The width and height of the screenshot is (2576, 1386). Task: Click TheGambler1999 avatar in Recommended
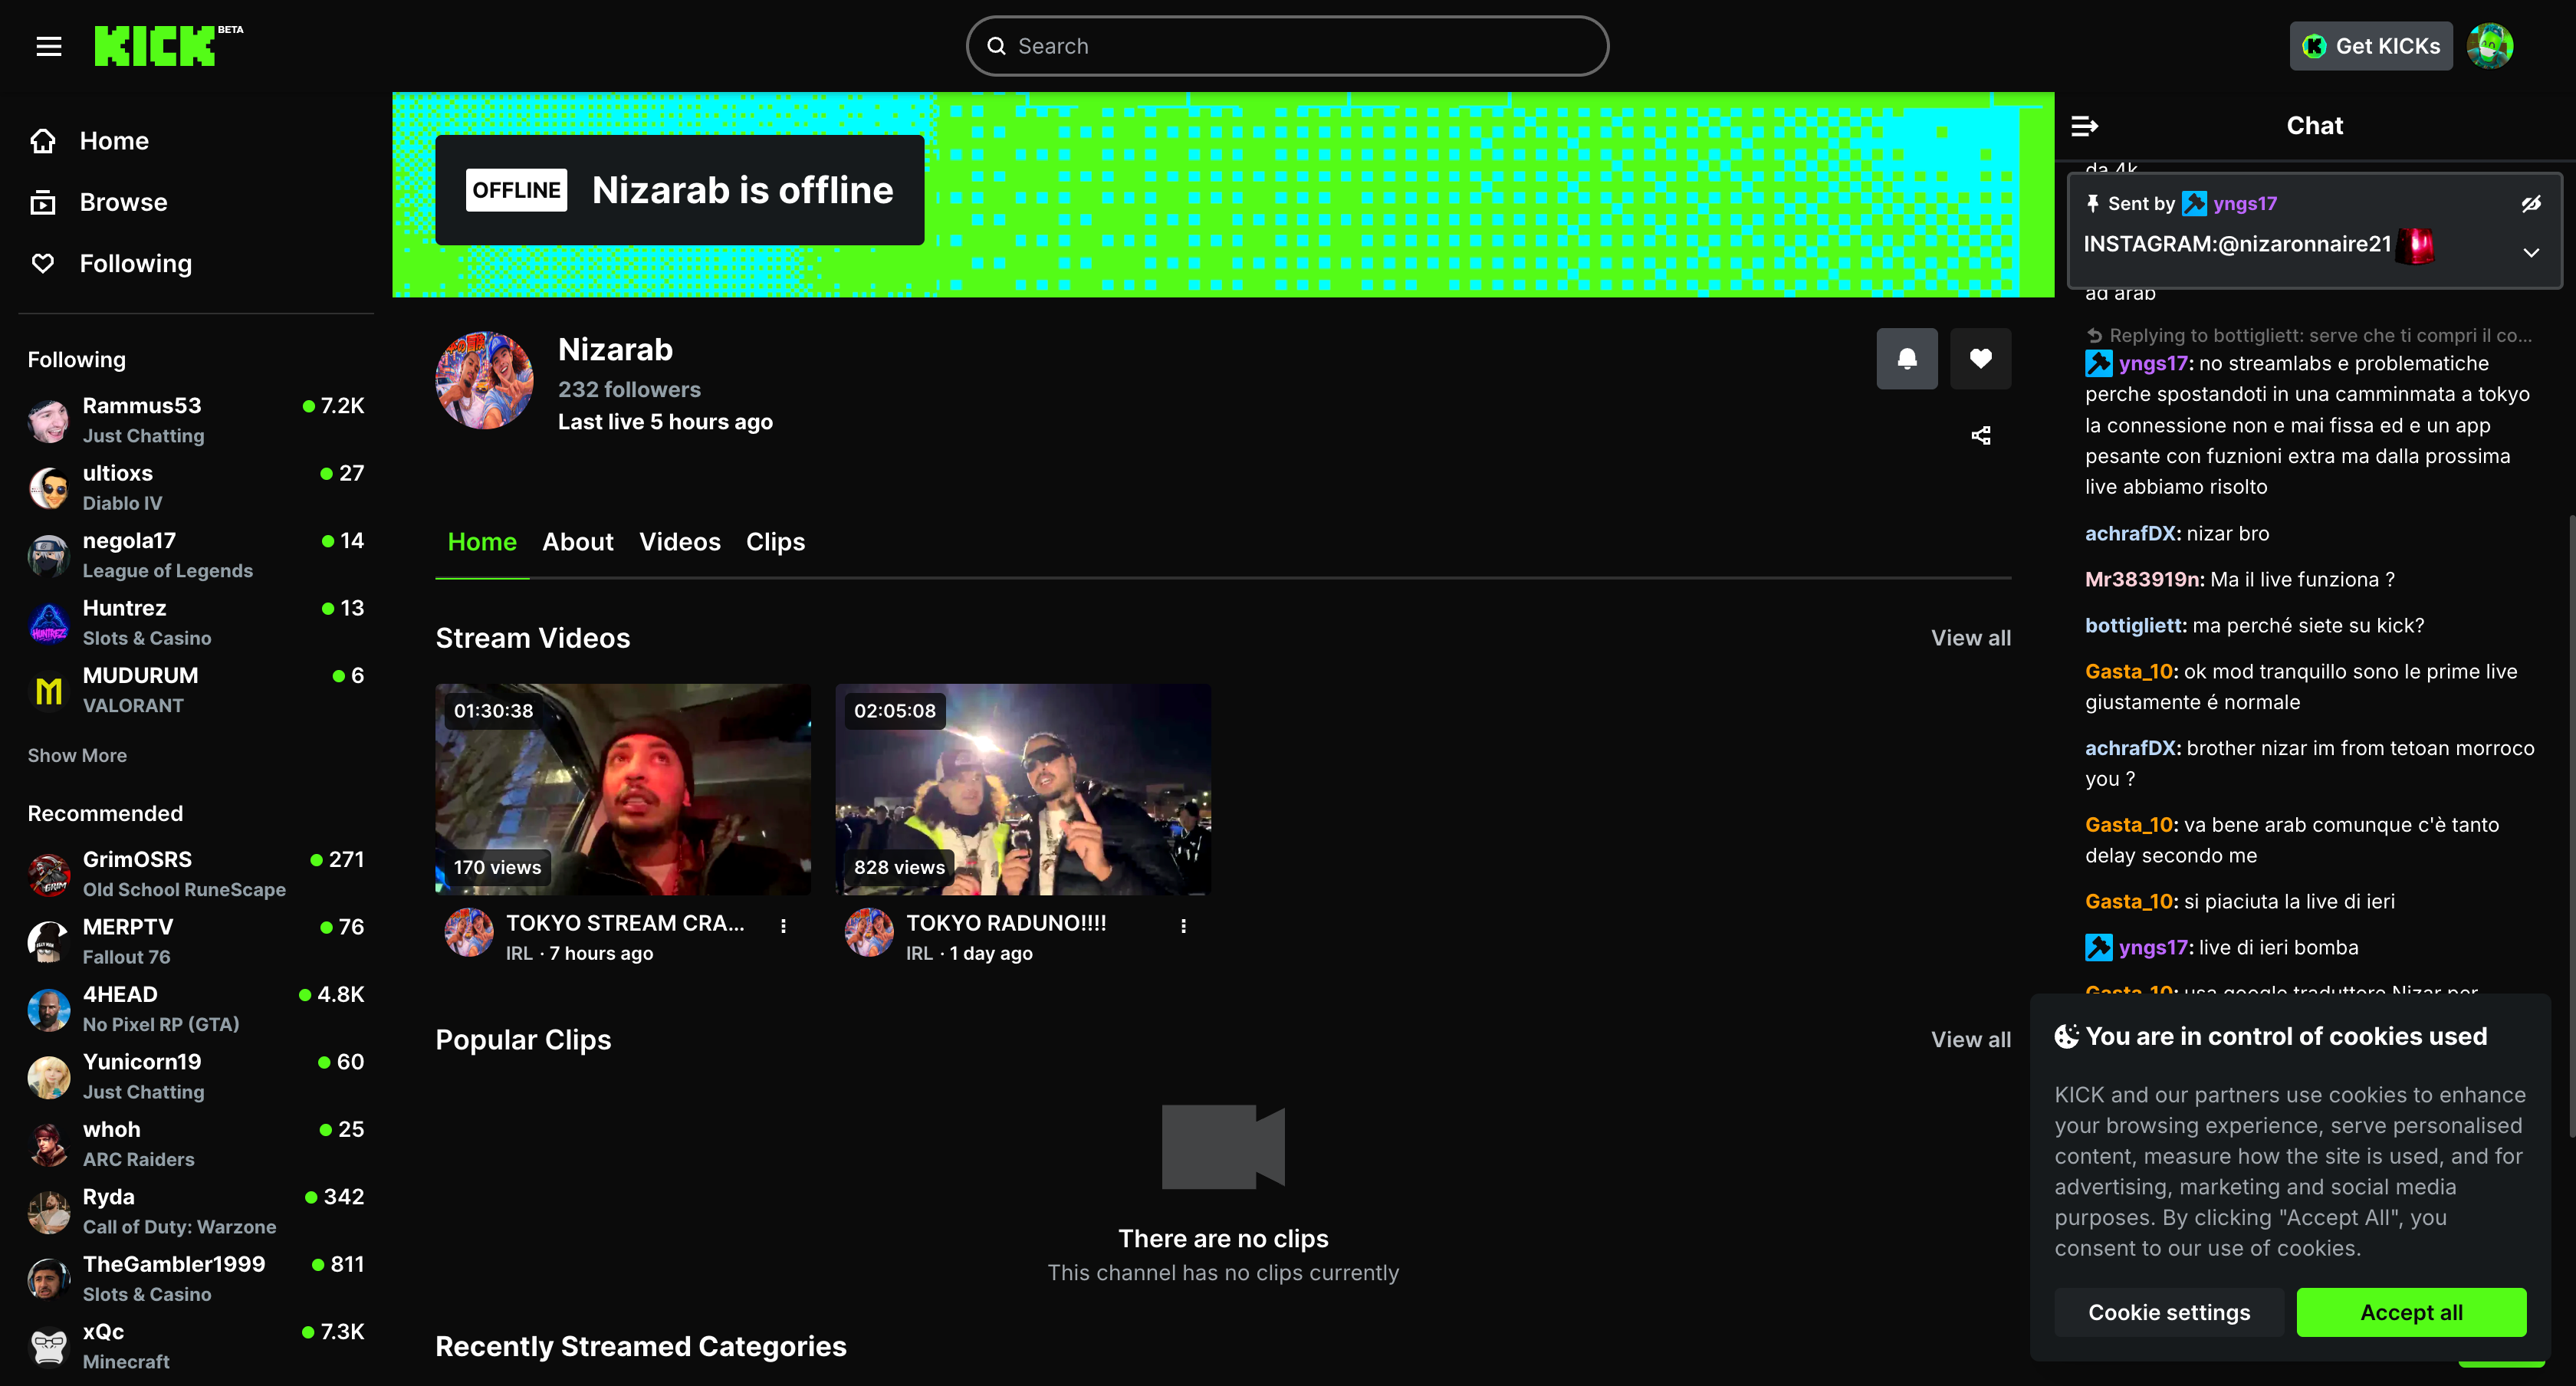pyautogui.click(x=48, y=1279)
